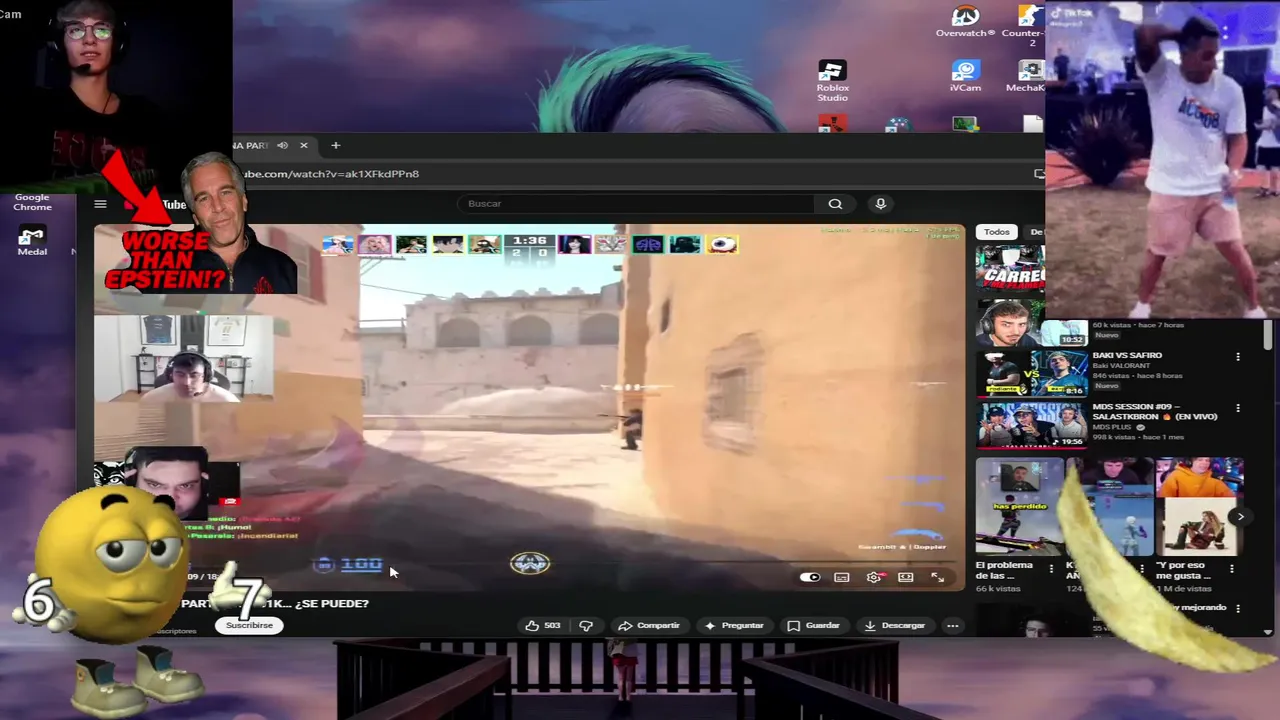Click the tab audio speaker icon

[x=282, y=145]
